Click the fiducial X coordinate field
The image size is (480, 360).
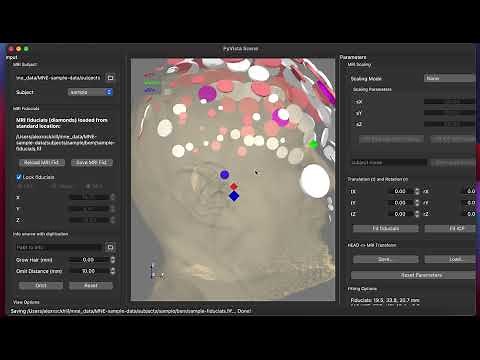pyautogui.click(x=89, y=197)
